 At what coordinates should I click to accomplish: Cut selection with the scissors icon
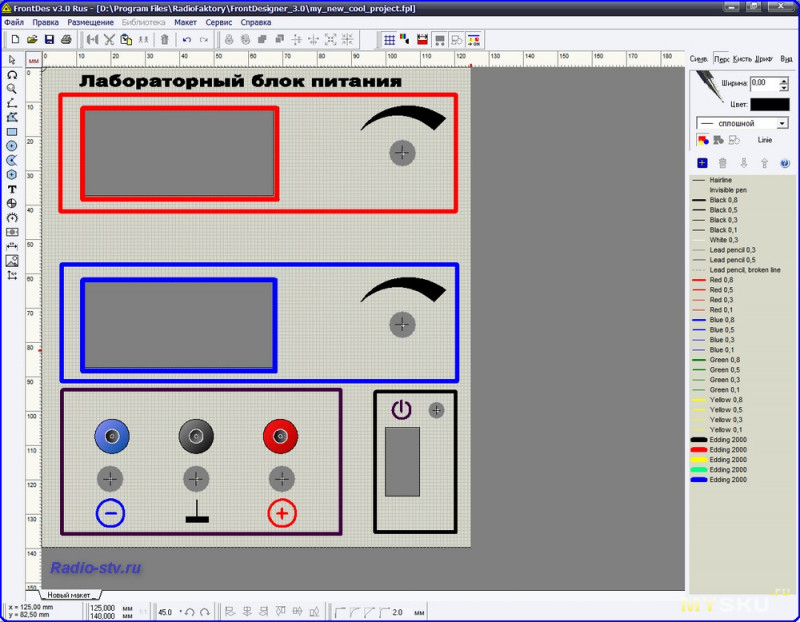pos(109,40)
